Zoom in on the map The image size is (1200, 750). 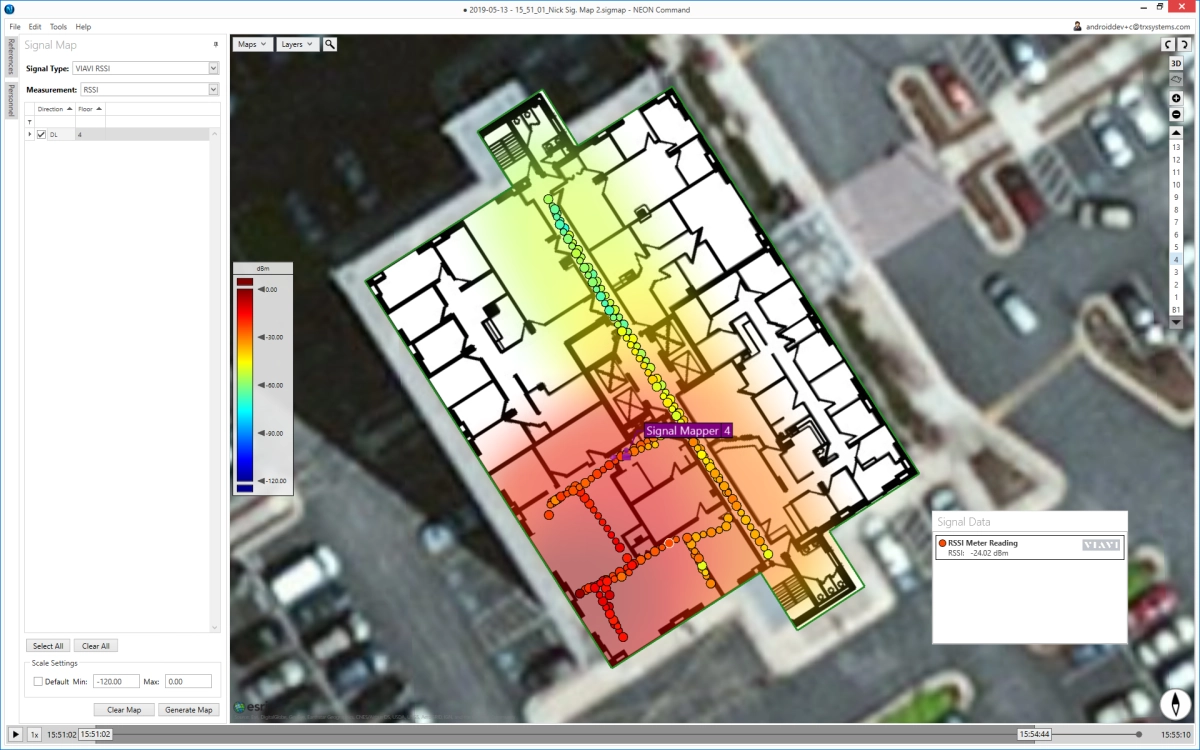tap(1176, 98)
